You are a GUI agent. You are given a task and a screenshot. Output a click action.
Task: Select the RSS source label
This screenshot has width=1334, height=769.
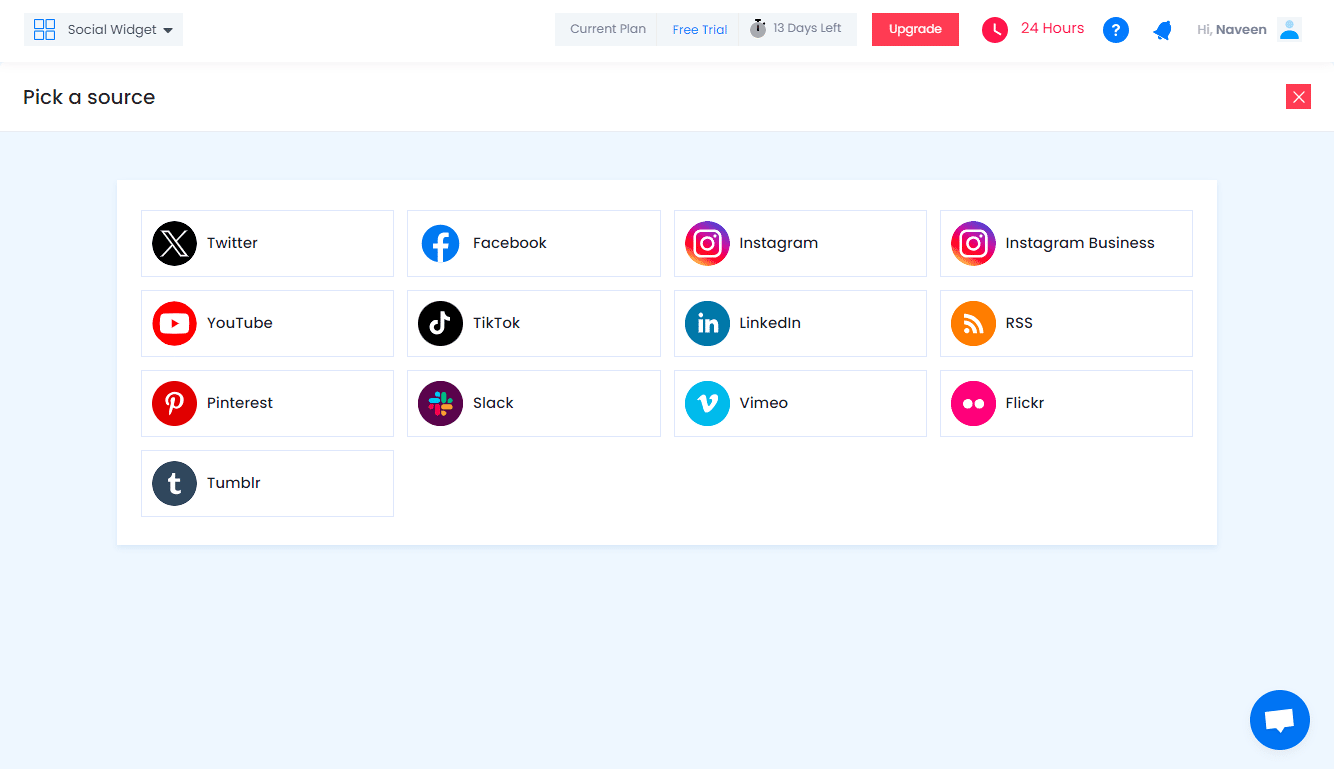(x=1019, y=323)
